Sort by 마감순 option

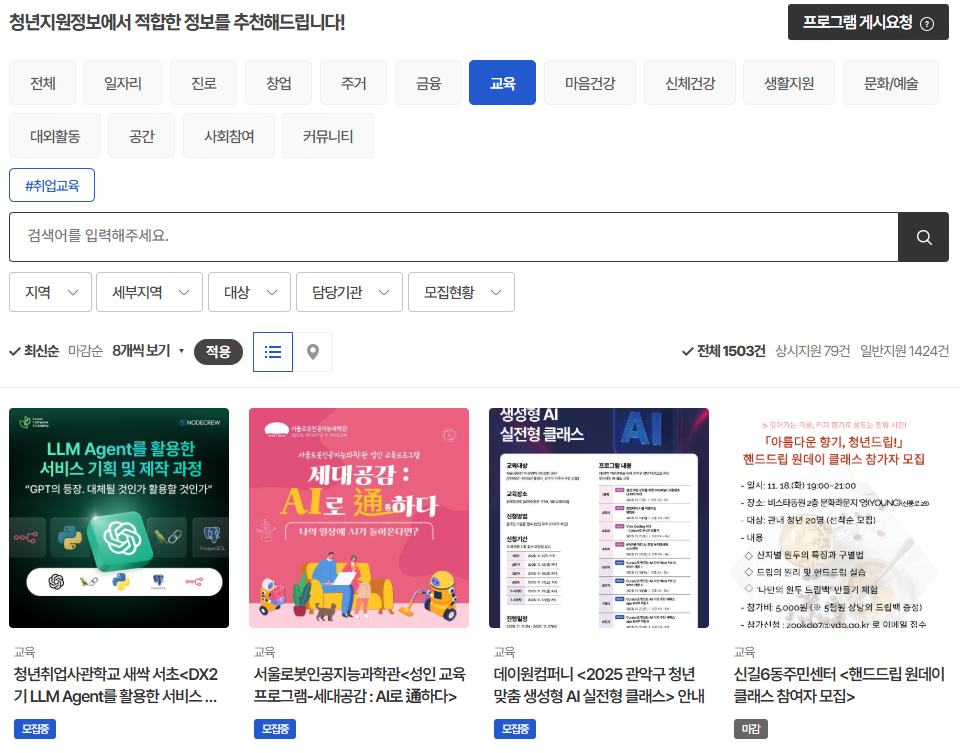(85, 351)
